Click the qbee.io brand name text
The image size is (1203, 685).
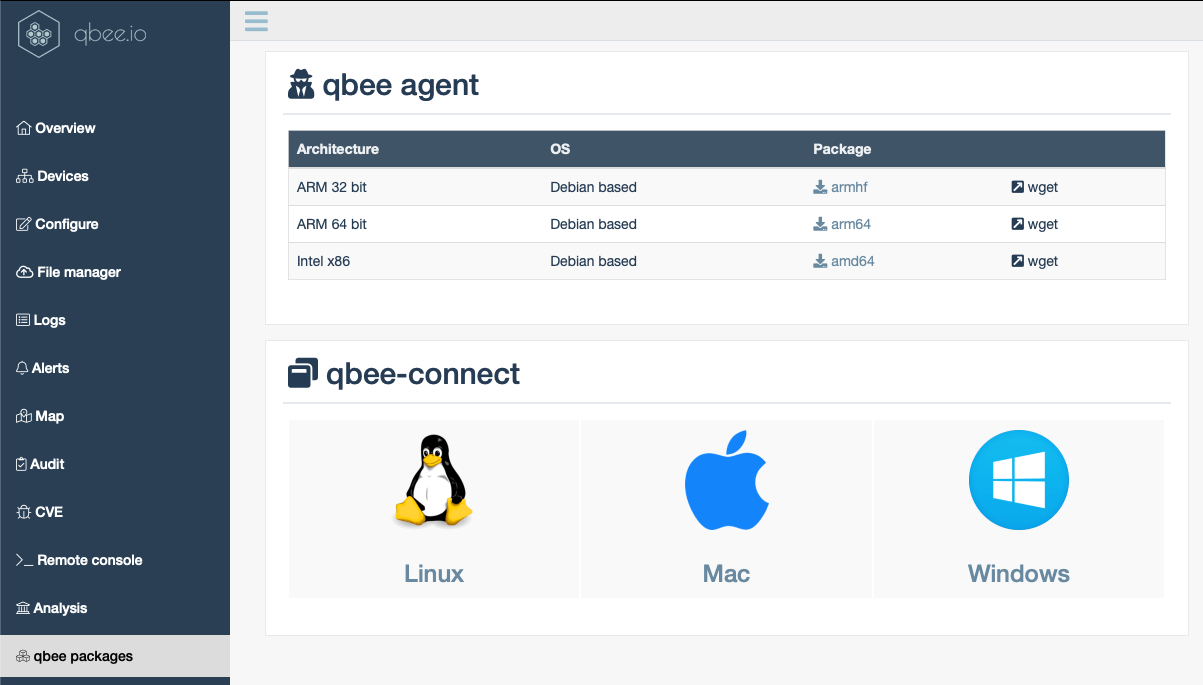pos(111,35)
